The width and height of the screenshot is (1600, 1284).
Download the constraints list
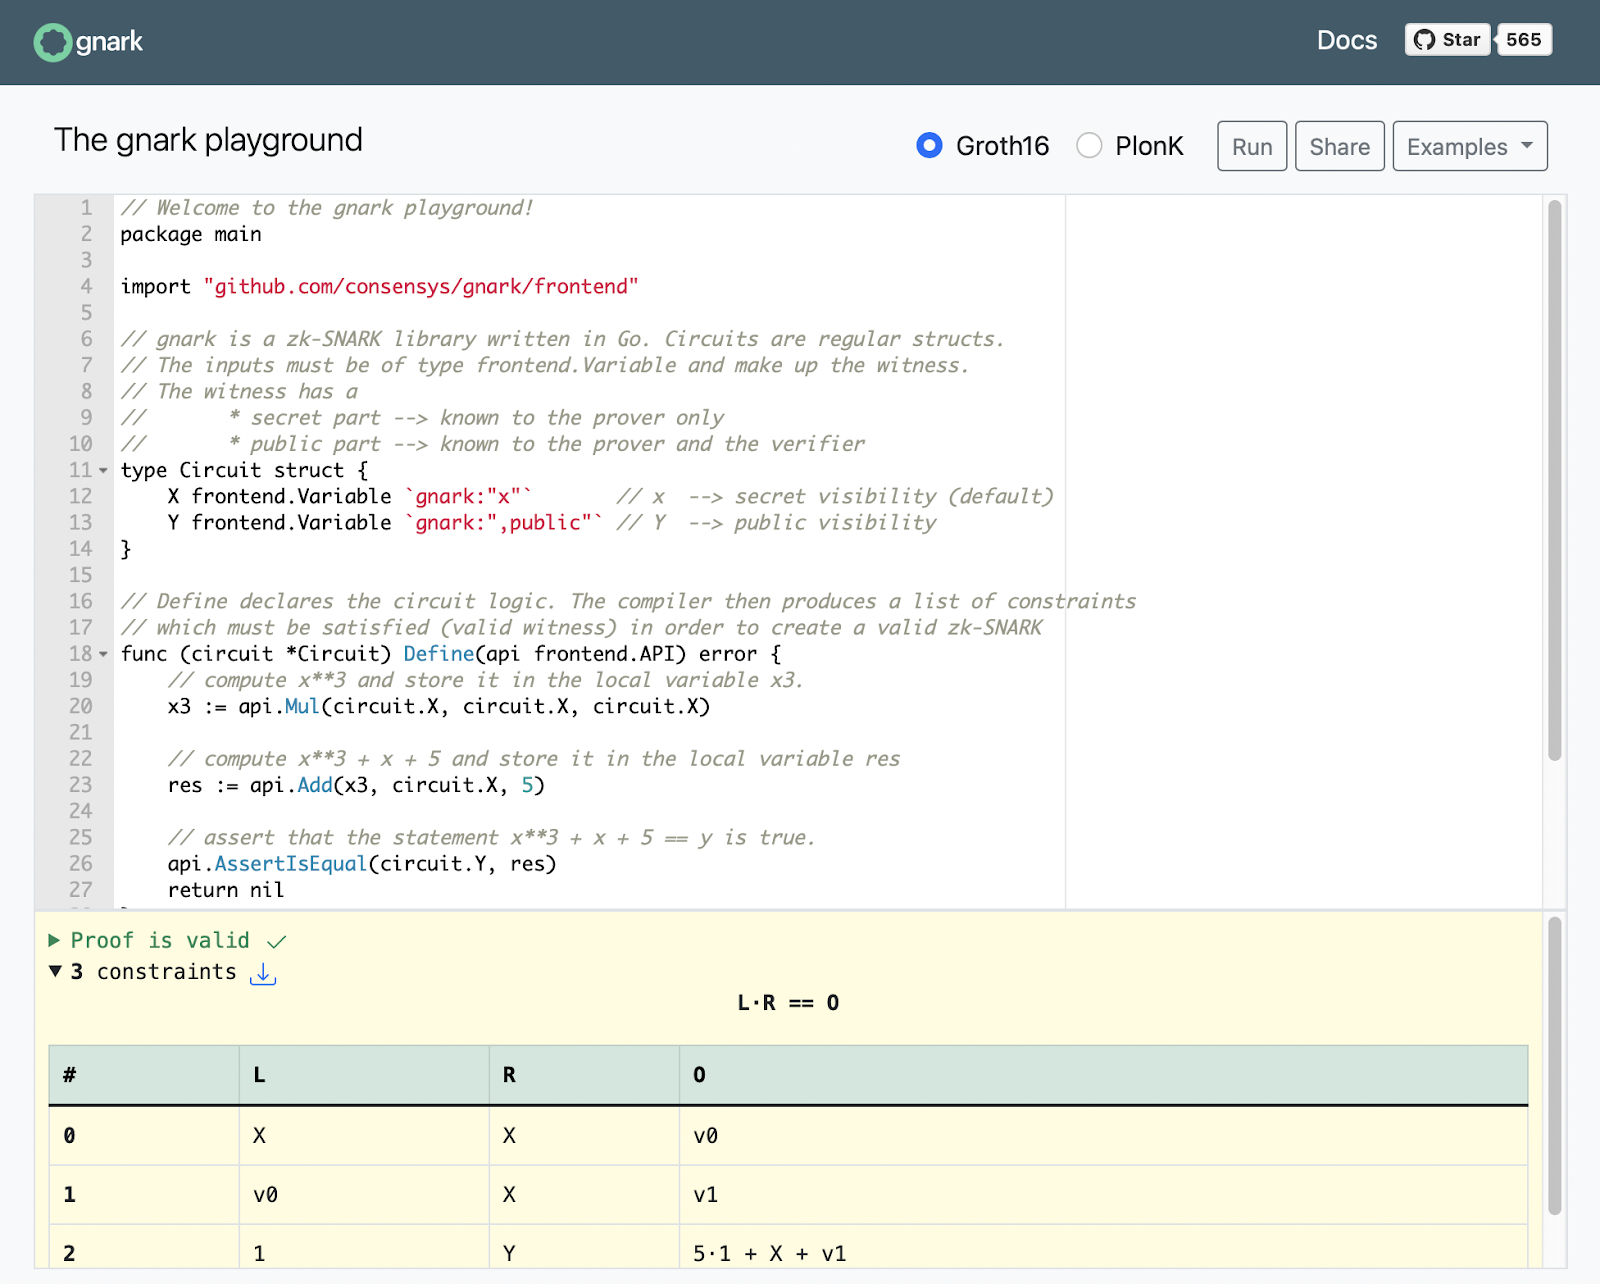coord(263,972)
